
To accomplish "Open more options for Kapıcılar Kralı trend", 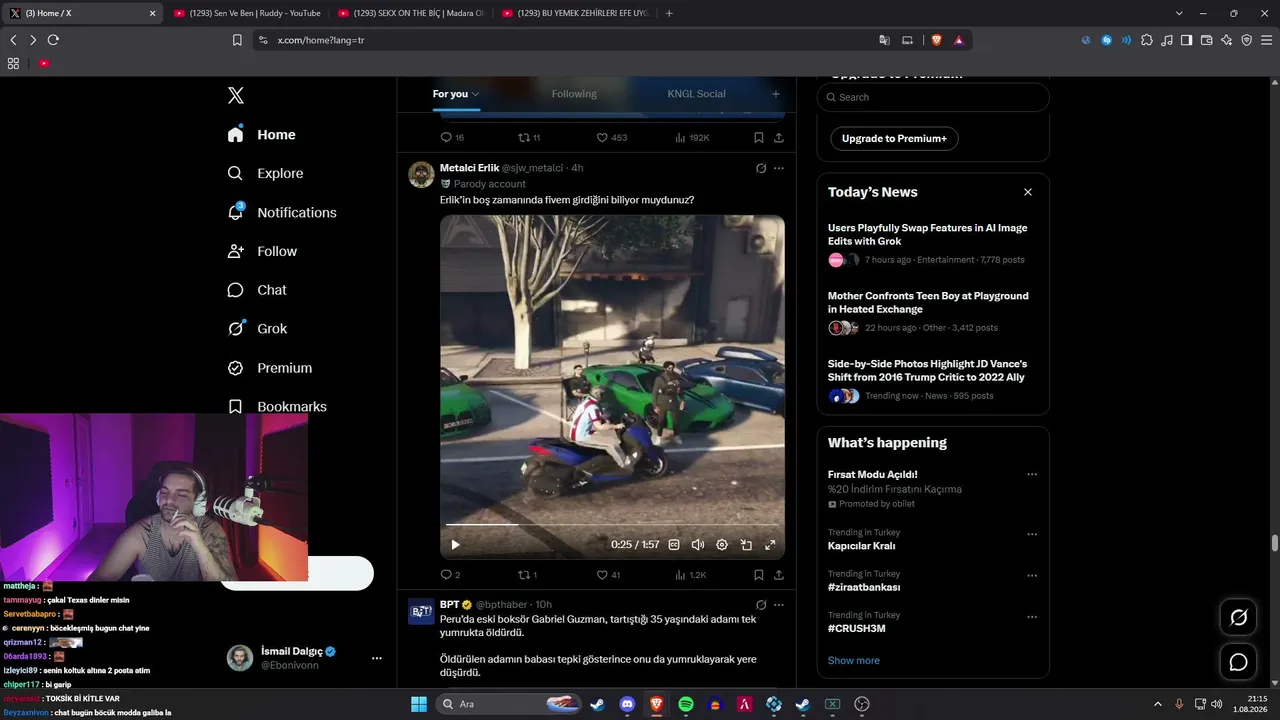I will click(x=1032, y=534).
